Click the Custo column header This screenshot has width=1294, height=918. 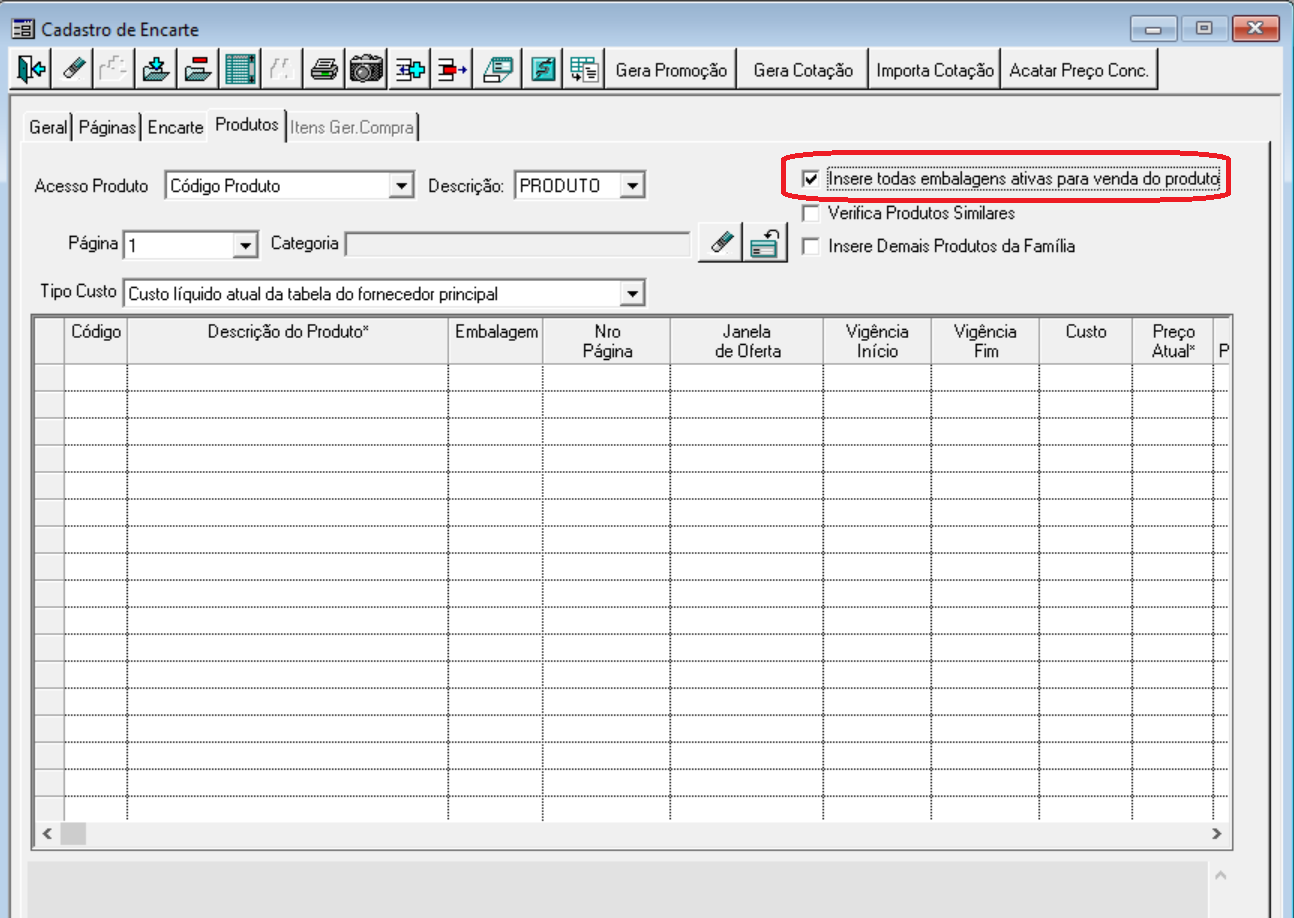[x=1086, y=341]
